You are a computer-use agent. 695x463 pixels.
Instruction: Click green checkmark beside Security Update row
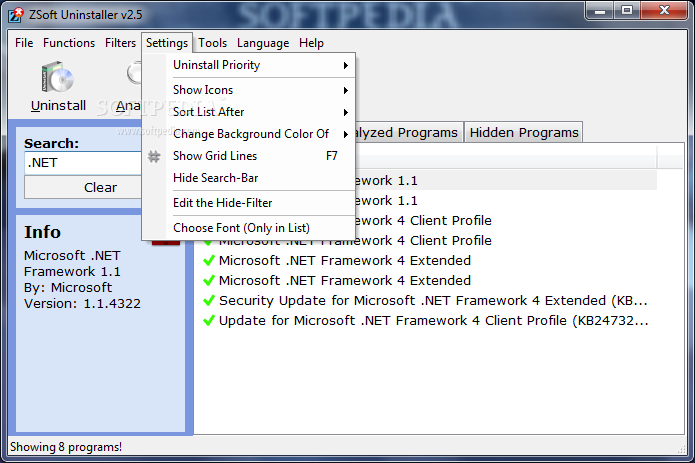tap(209, 301)
